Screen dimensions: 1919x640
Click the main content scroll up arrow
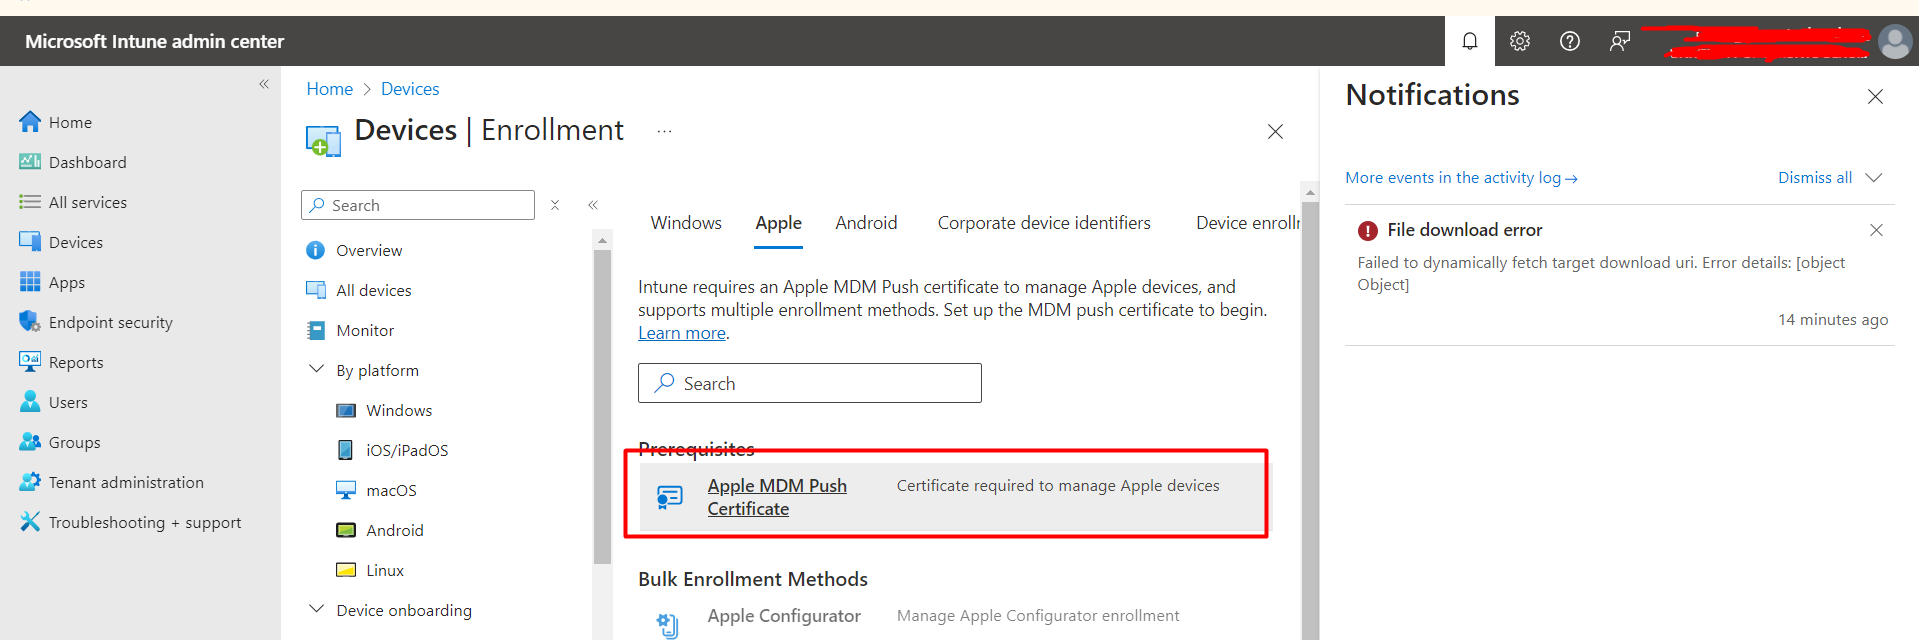(x=1310, y=191)
